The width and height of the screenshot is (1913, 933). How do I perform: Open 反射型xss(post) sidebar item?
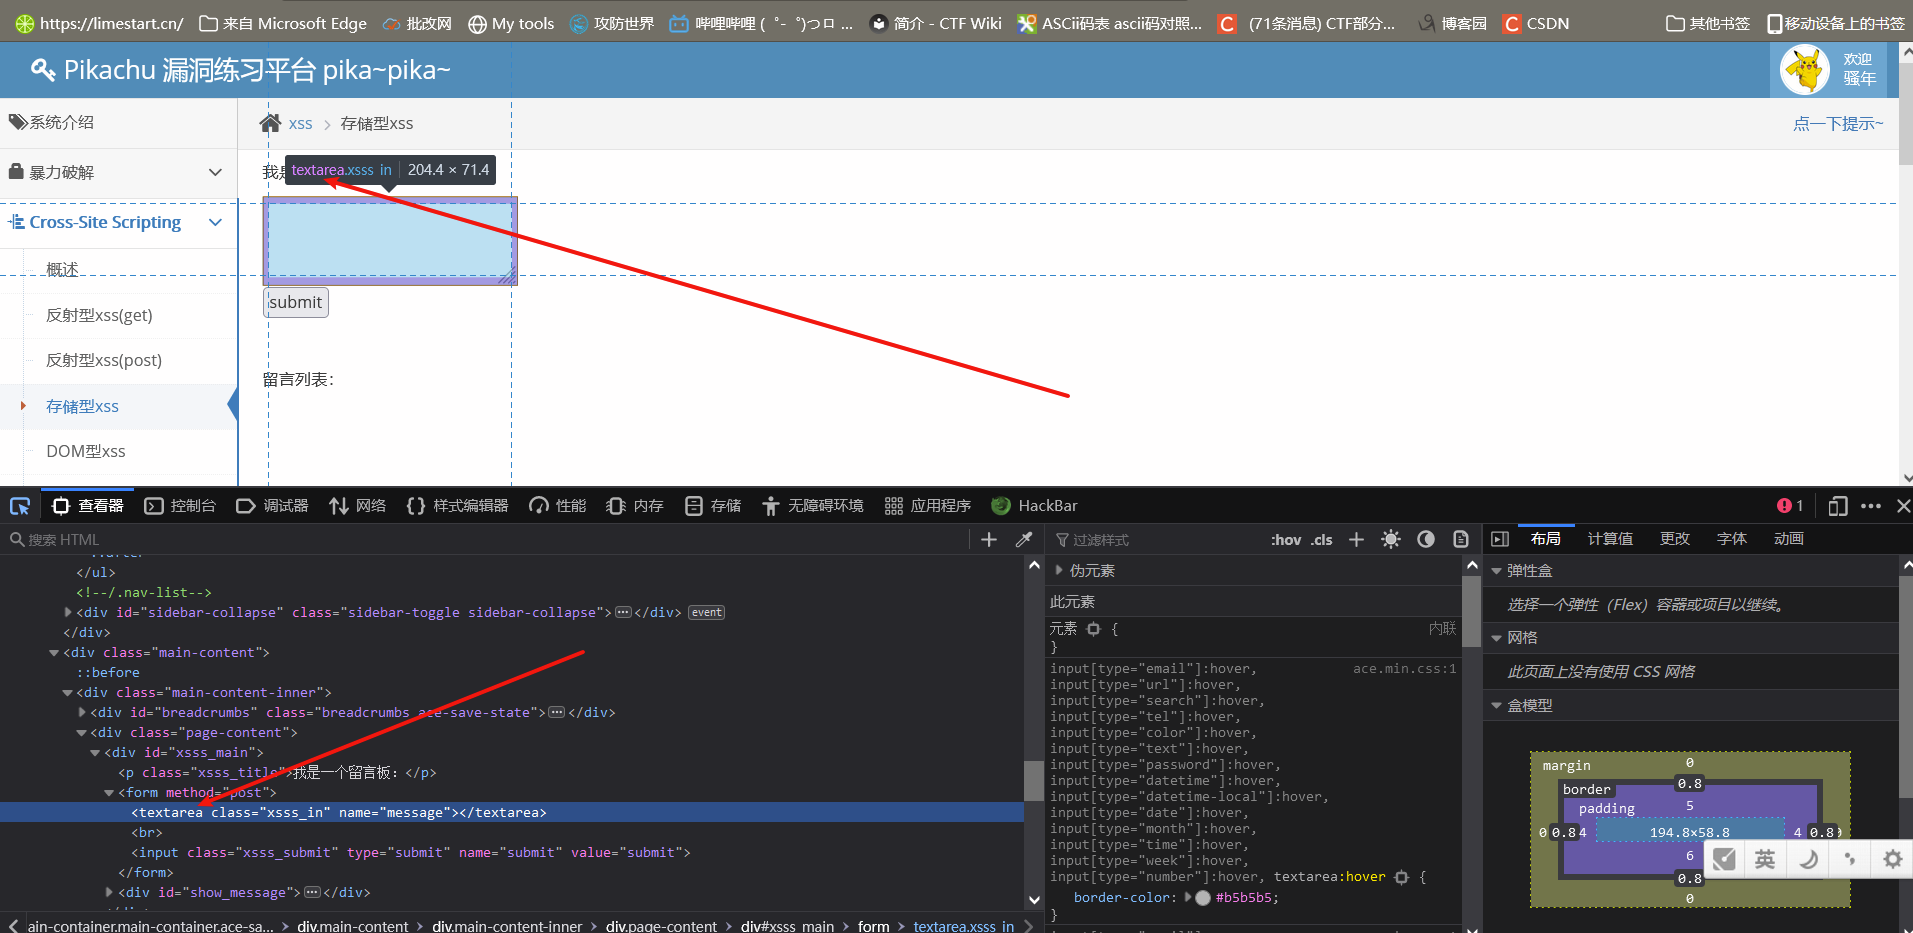click(x=104, y=360)
